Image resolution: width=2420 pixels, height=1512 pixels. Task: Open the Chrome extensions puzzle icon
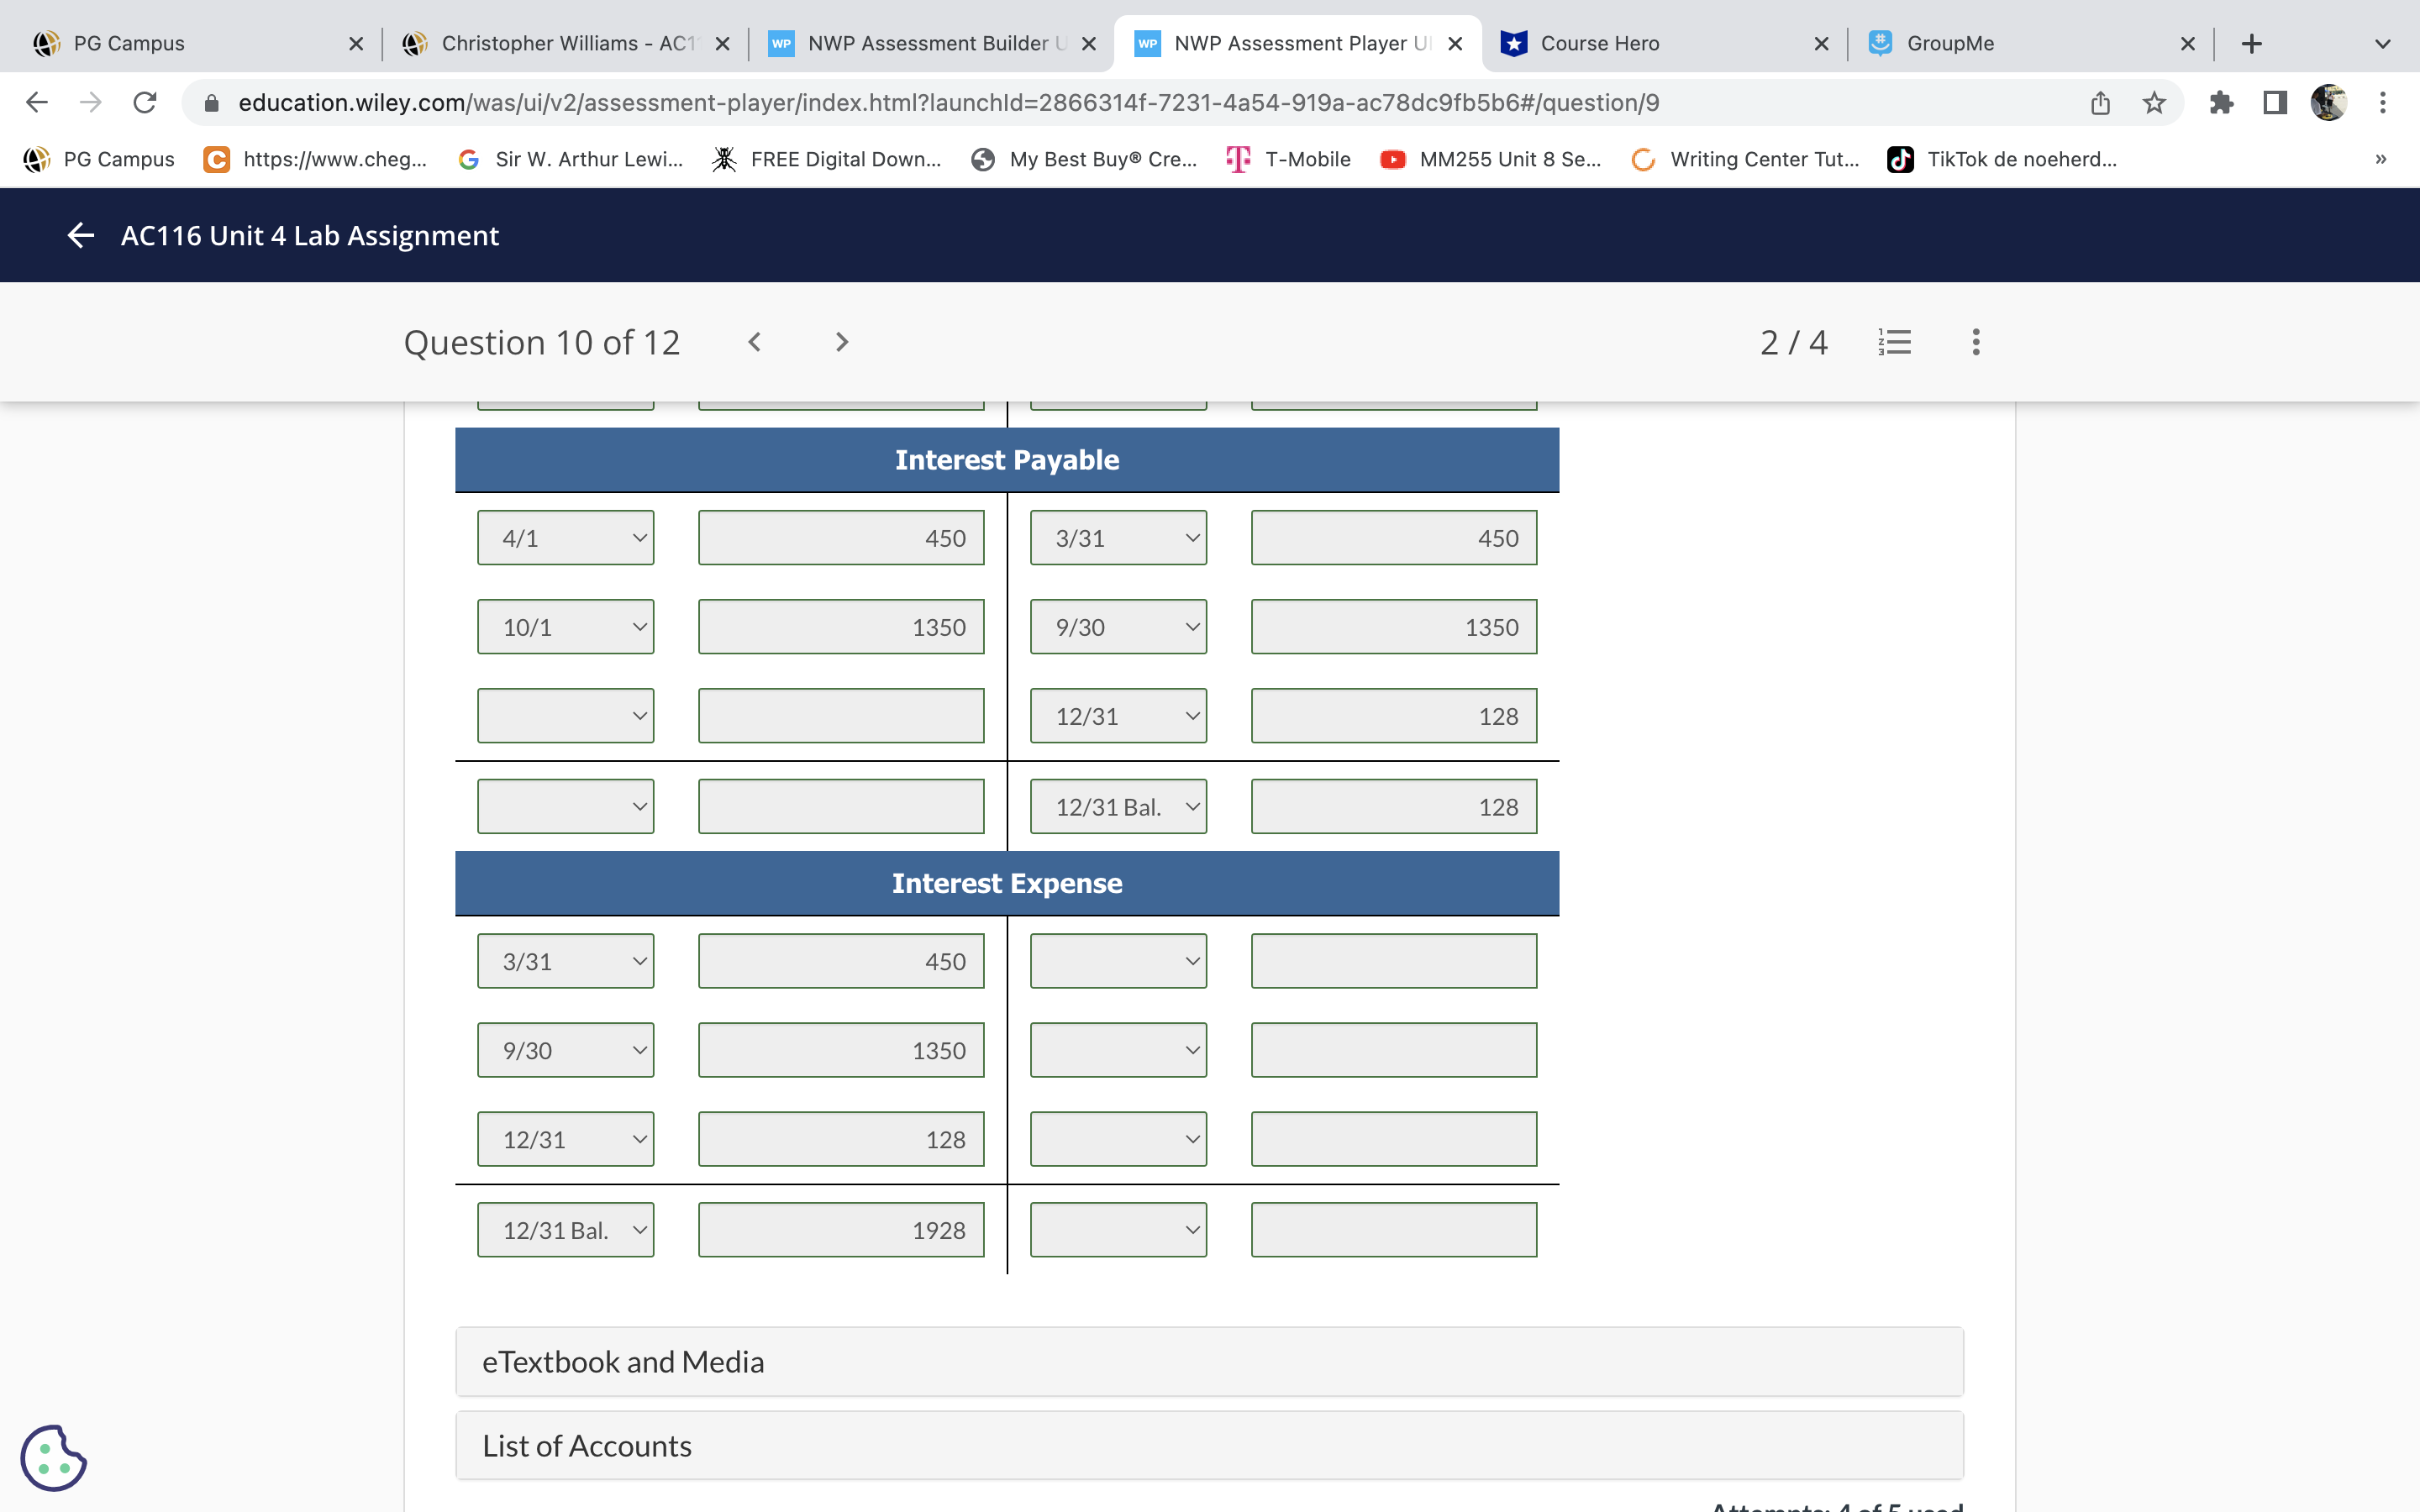point(2221,103)
